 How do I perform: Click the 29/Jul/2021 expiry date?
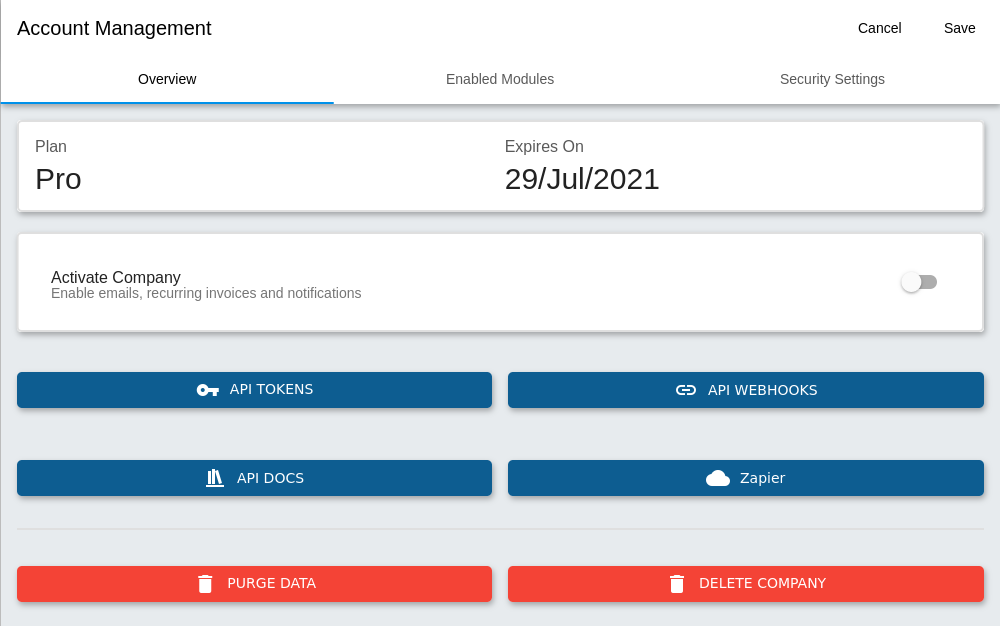click(x=581, y=179)
